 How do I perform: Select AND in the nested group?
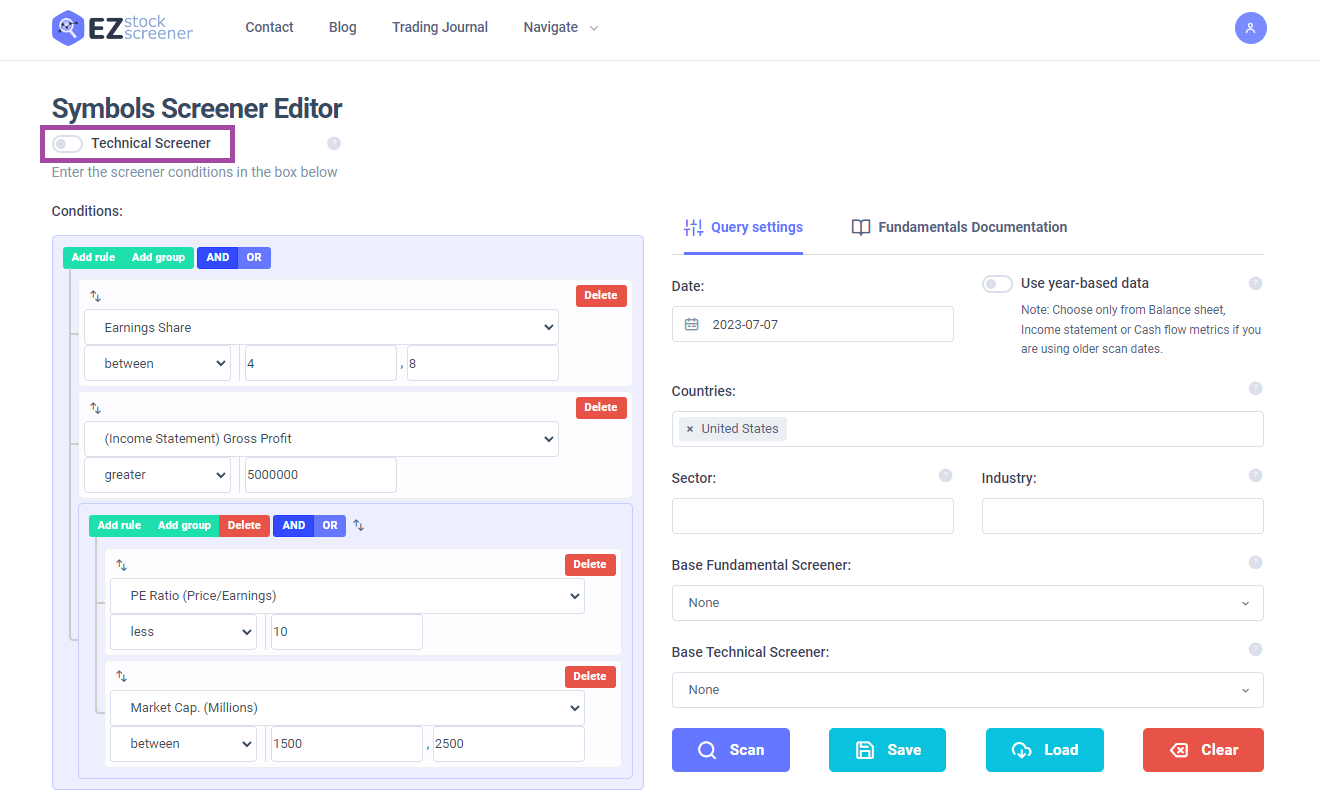click(294, 526)
